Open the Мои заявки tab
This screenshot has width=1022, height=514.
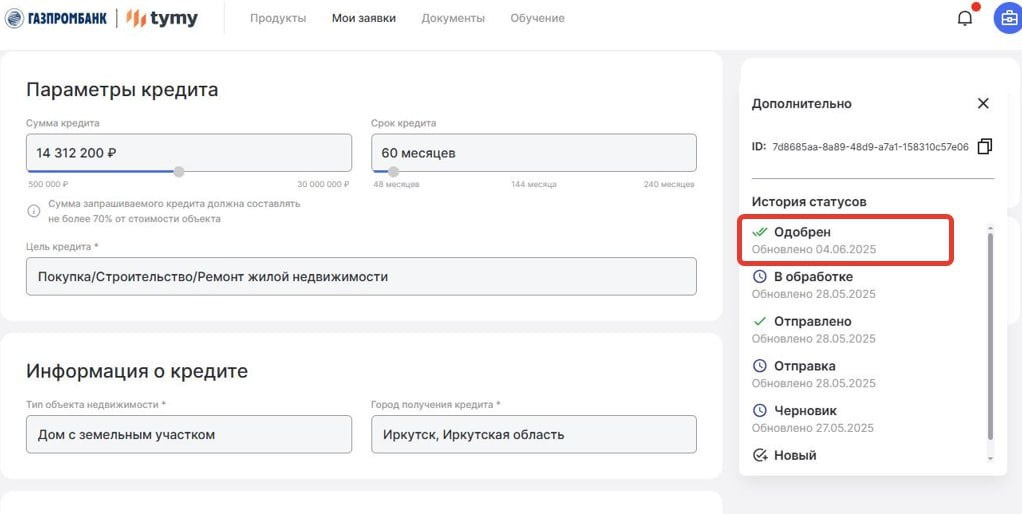pos(363,18)
